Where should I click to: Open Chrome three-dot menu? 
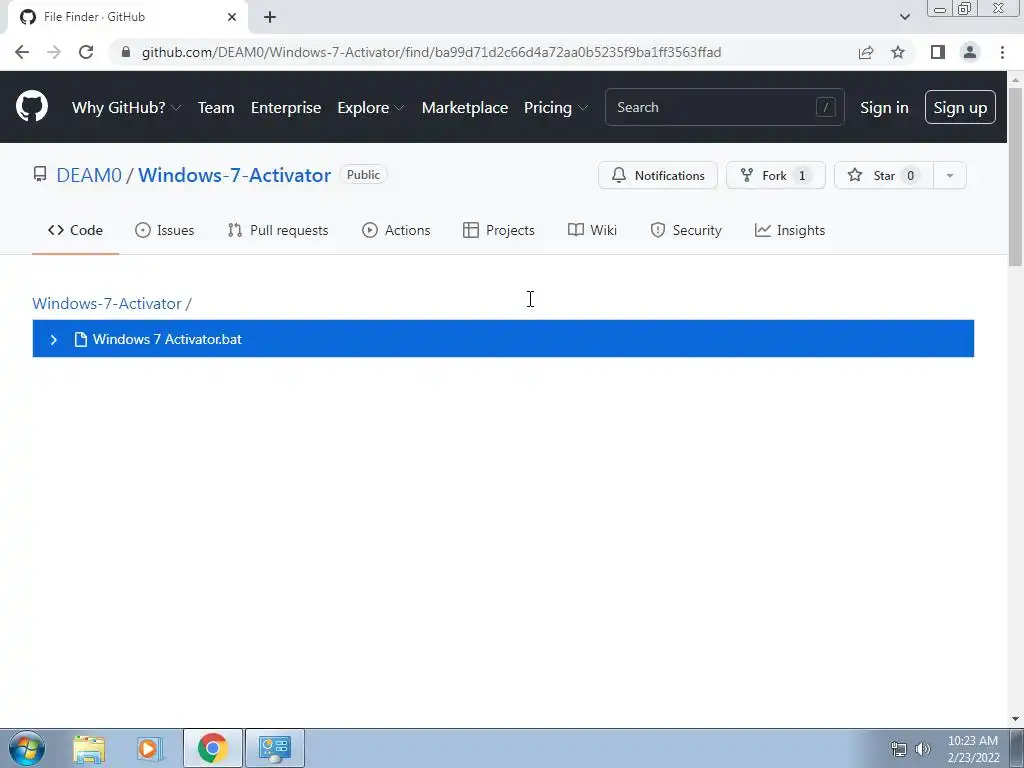click(1002, 52)
